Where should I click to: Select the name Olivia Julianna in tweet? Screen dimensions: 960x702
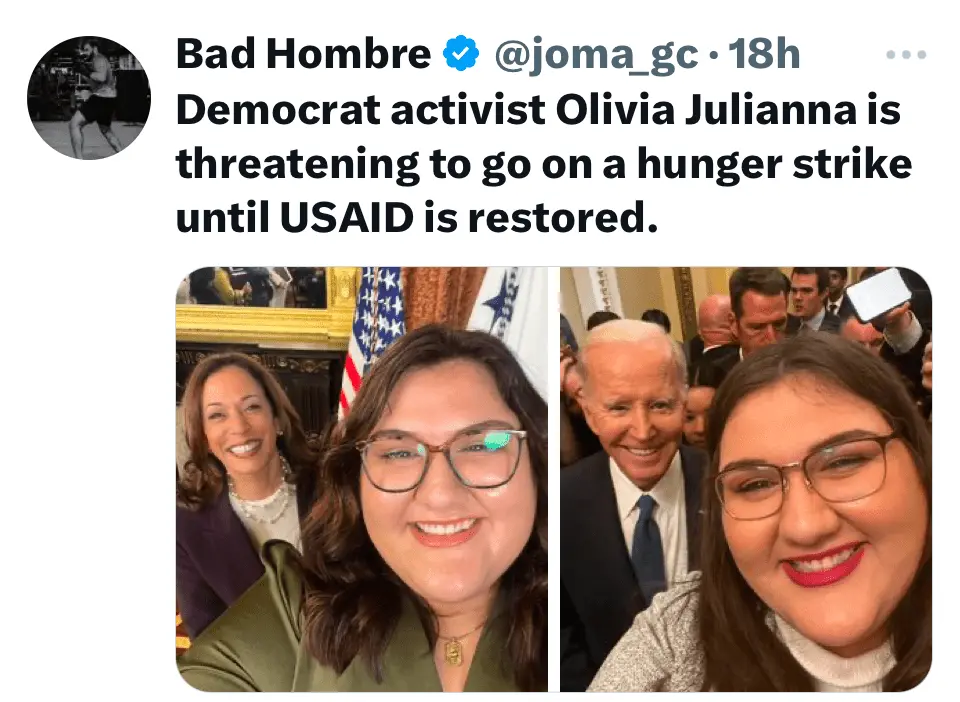706,110
